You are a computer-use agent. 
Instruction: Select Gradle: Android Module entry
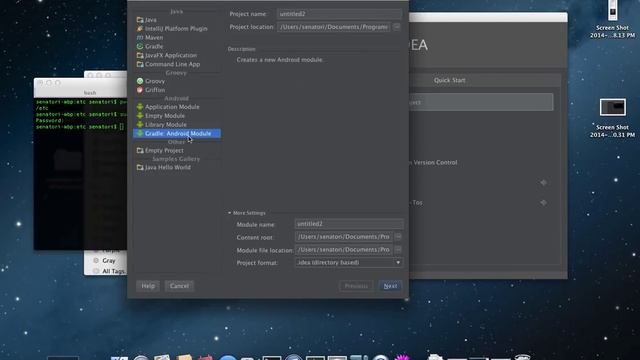click(x=177, y=134)
